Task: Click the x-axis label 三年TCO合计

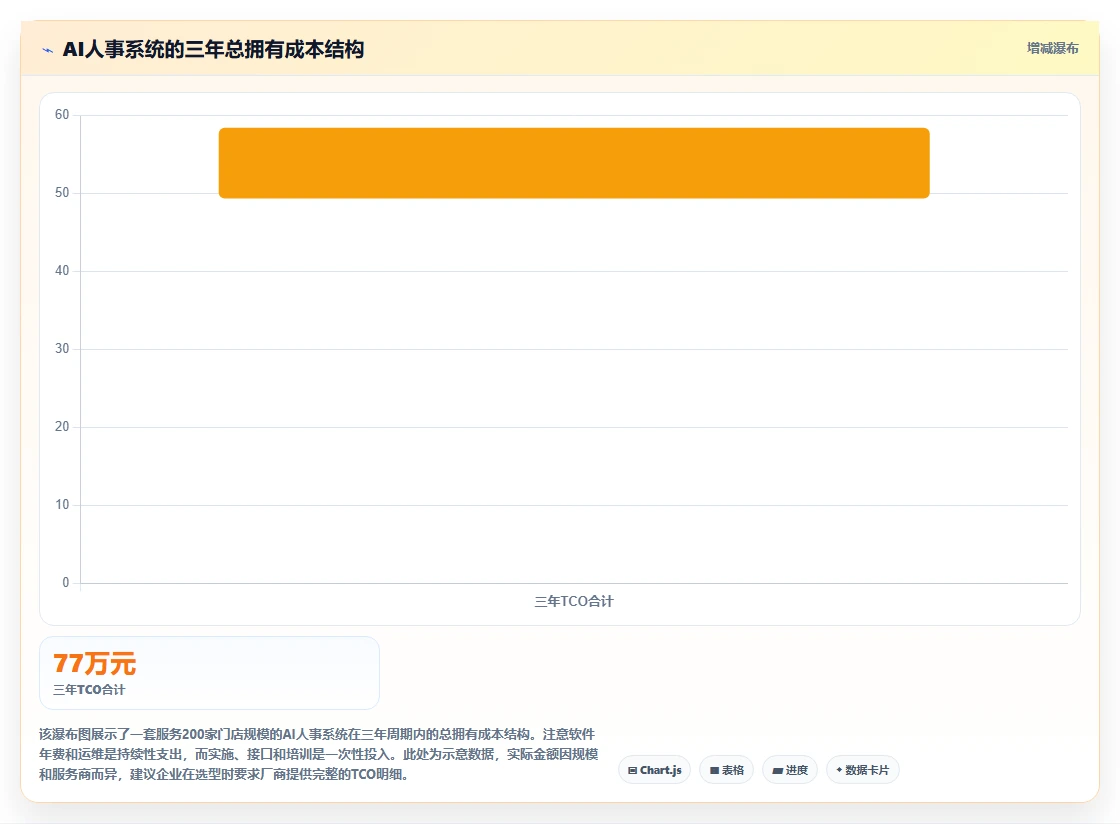Action: pyautogui.click(x=574, y=601)
